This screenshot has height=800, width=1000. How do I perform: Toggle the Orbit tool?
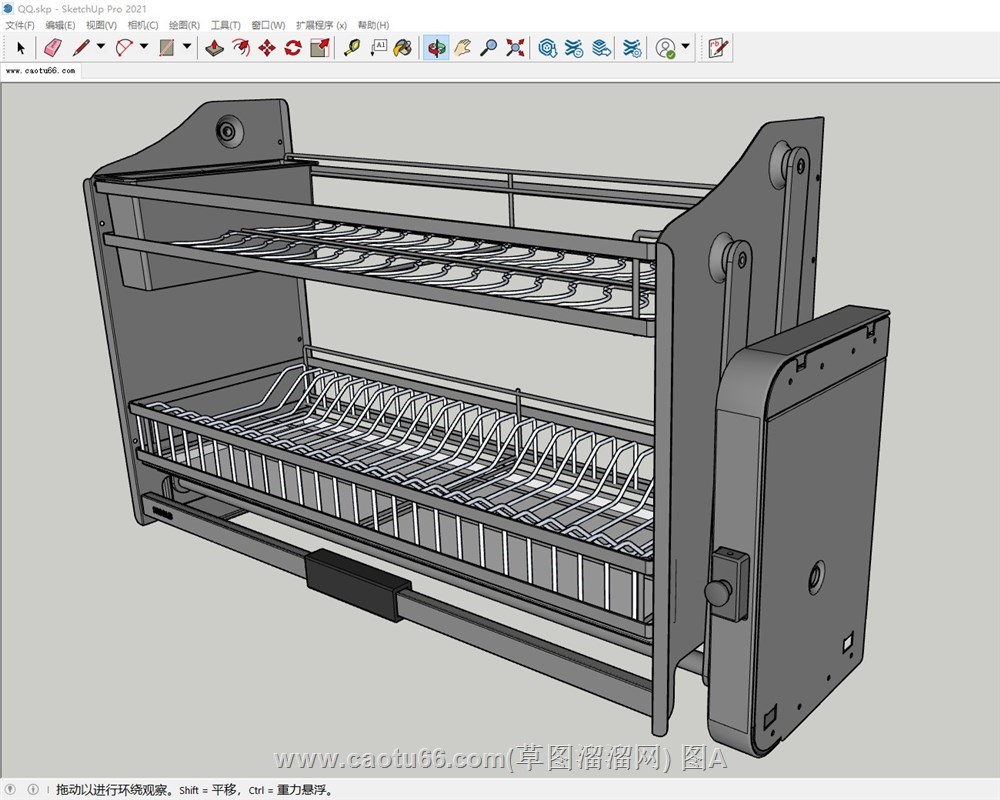(435, 47)
